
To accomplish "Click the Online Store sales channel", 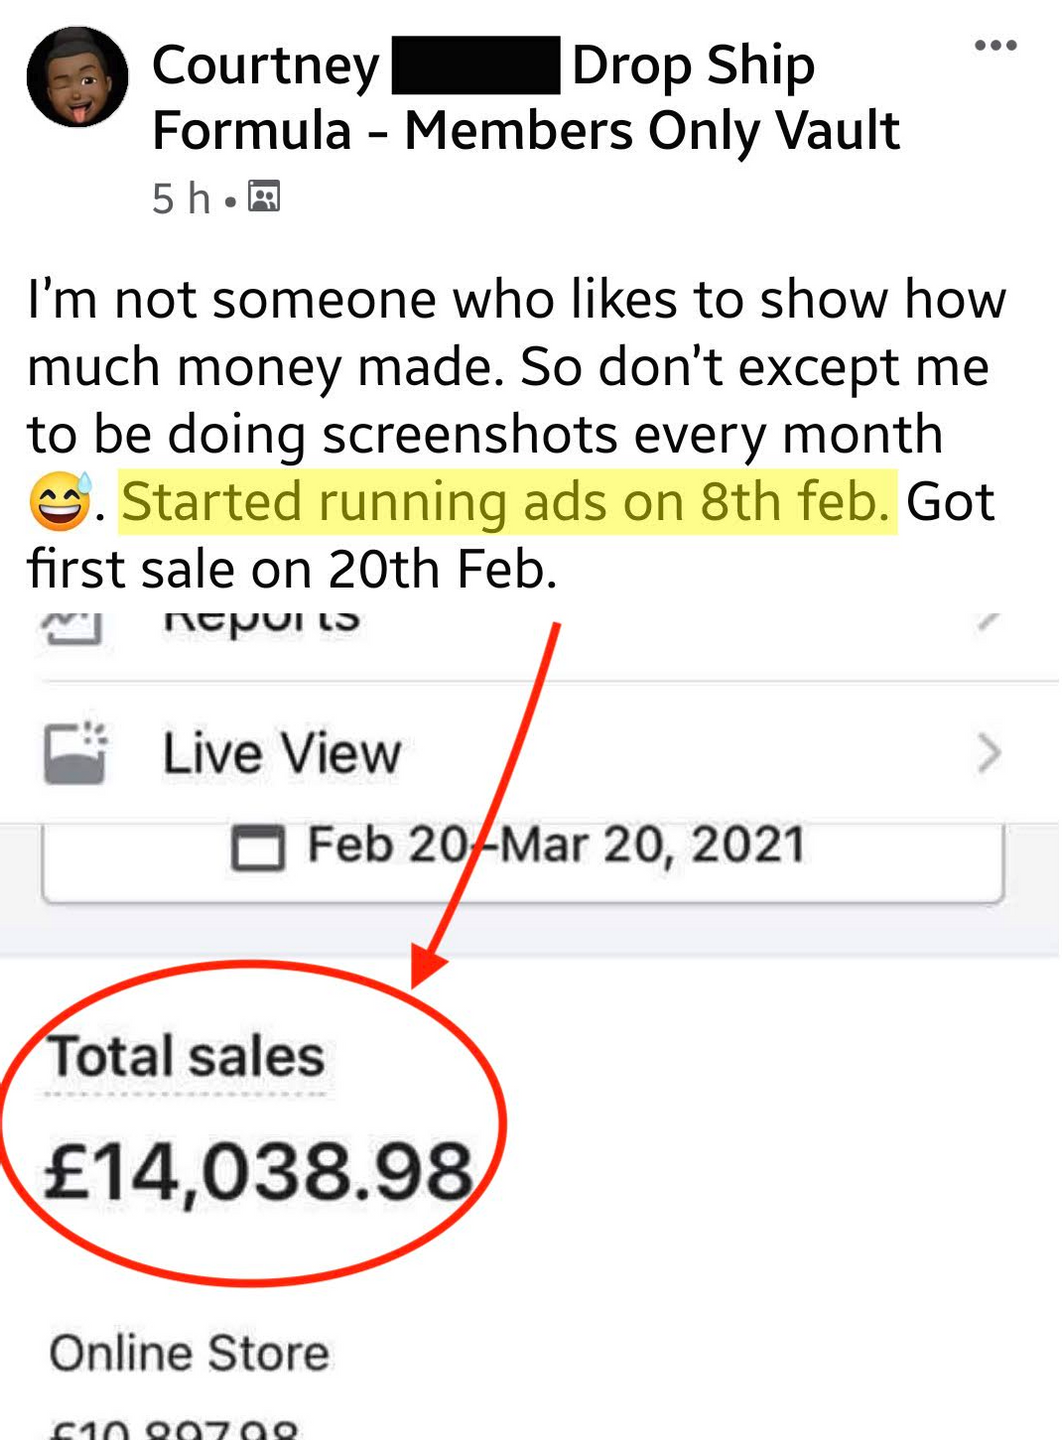I will click(189, 1353).
